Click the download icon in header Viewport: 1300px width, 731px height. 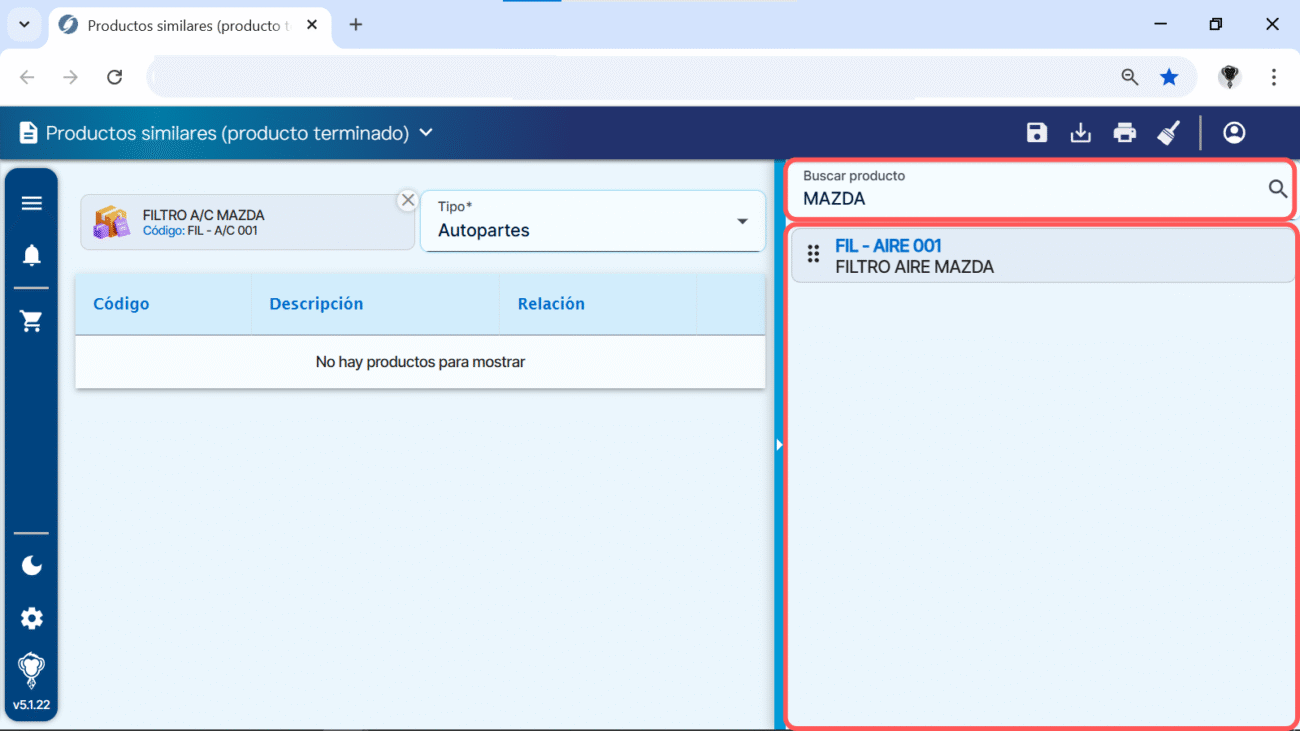coord(1081,133)
